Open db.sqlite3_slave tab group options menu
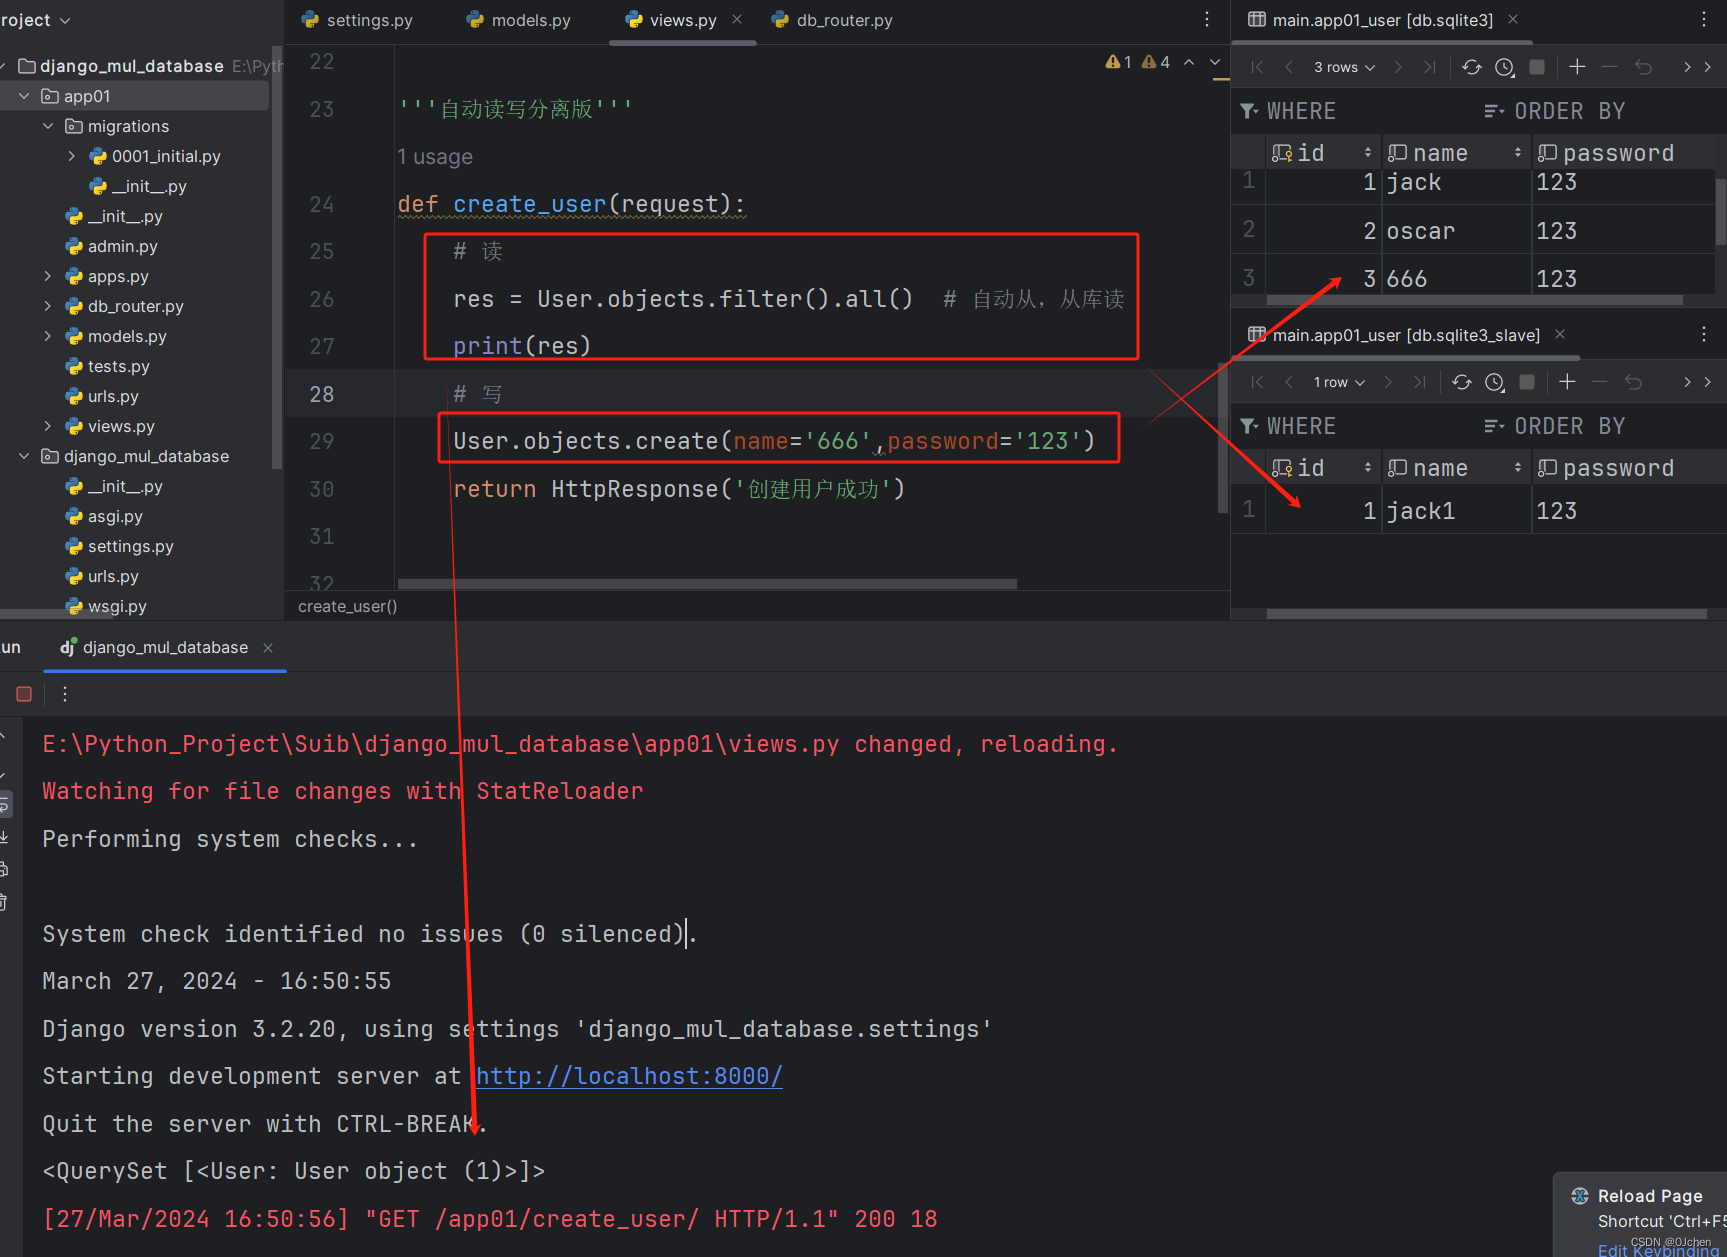Image resolution: width=1727 pixels, height=1257 pixels. coord(1704,334)
